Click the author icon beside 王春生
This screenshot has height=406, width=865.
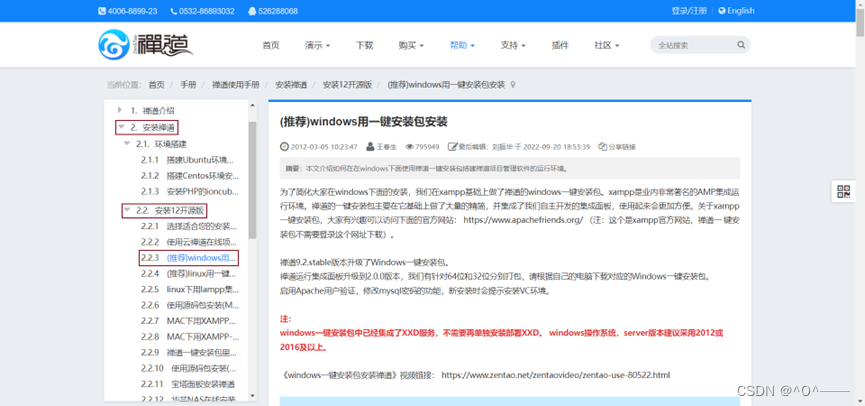click(370, 147)
